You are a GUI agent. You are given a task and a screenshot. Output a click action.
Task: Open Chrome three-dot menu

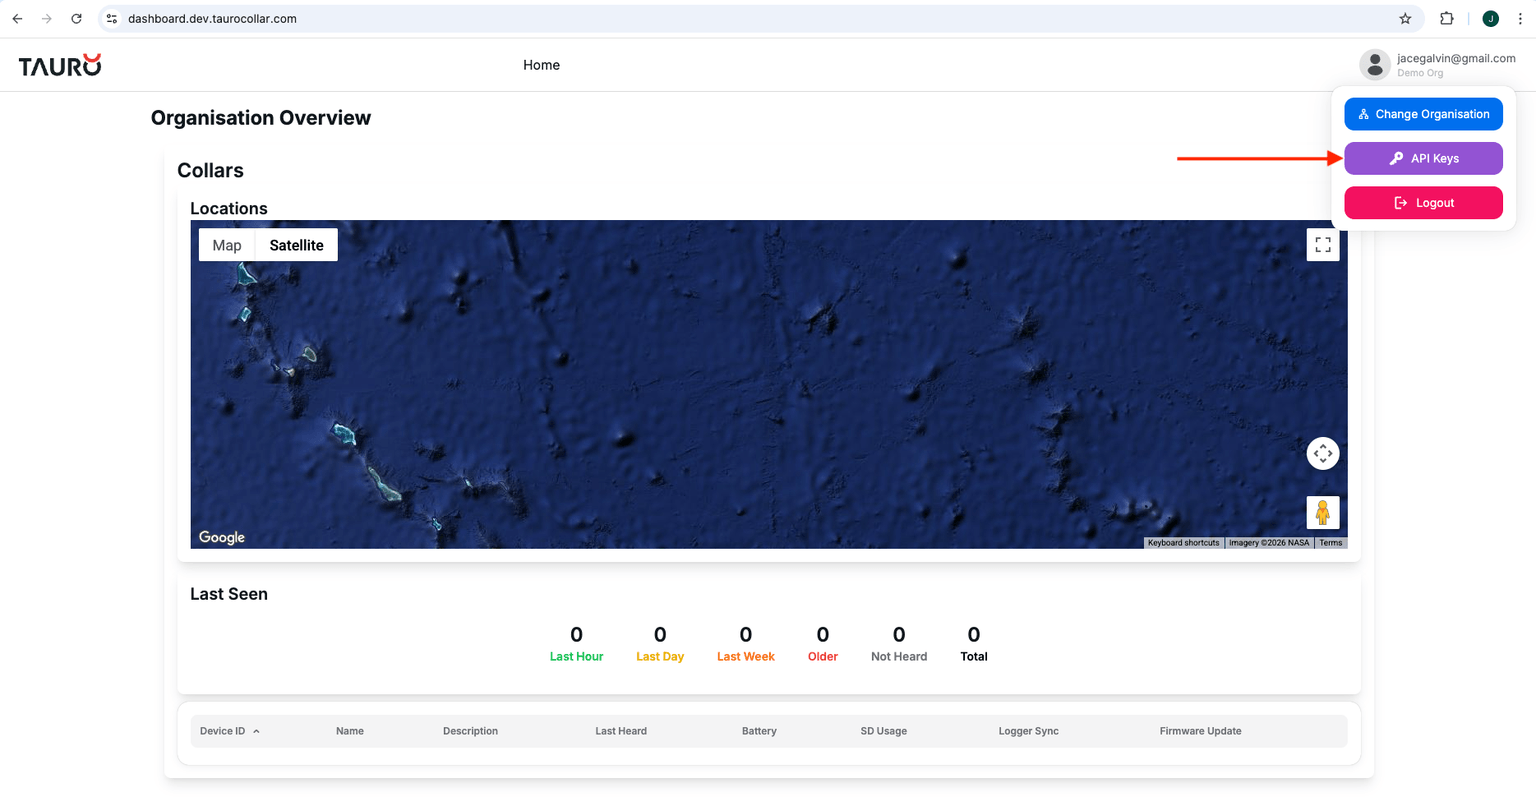click(1519, 19)
